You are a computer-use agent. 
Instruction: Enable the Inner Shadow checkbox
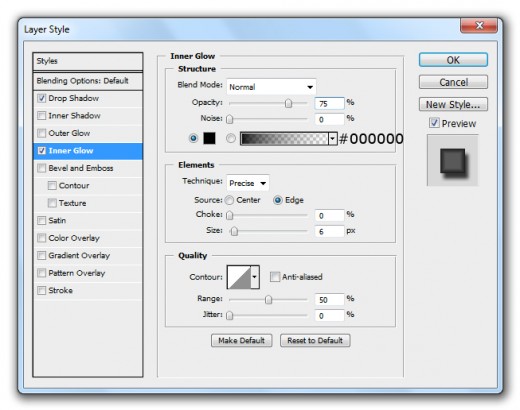click(42, 116)
